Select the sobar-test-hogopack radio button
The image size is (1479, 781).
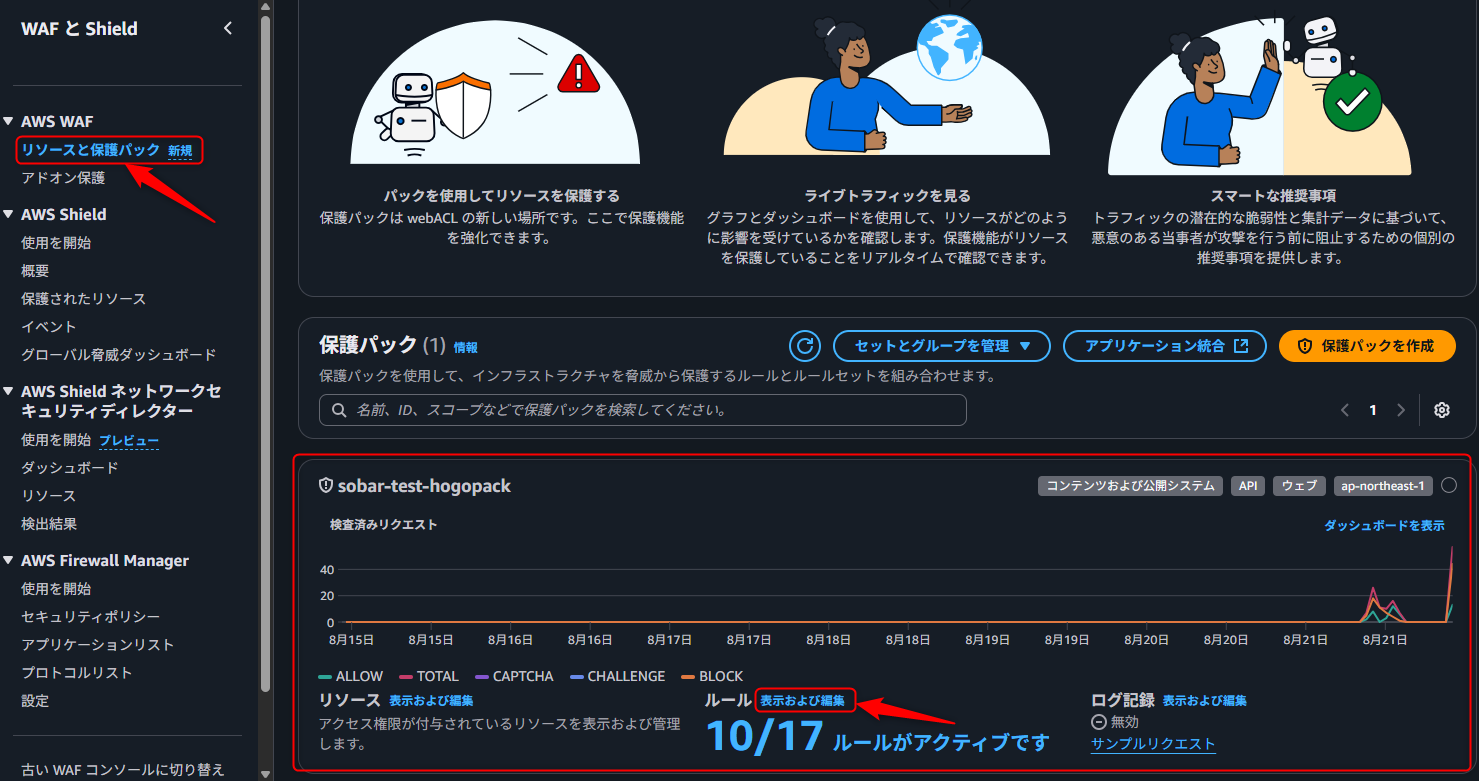(1449, 486)
